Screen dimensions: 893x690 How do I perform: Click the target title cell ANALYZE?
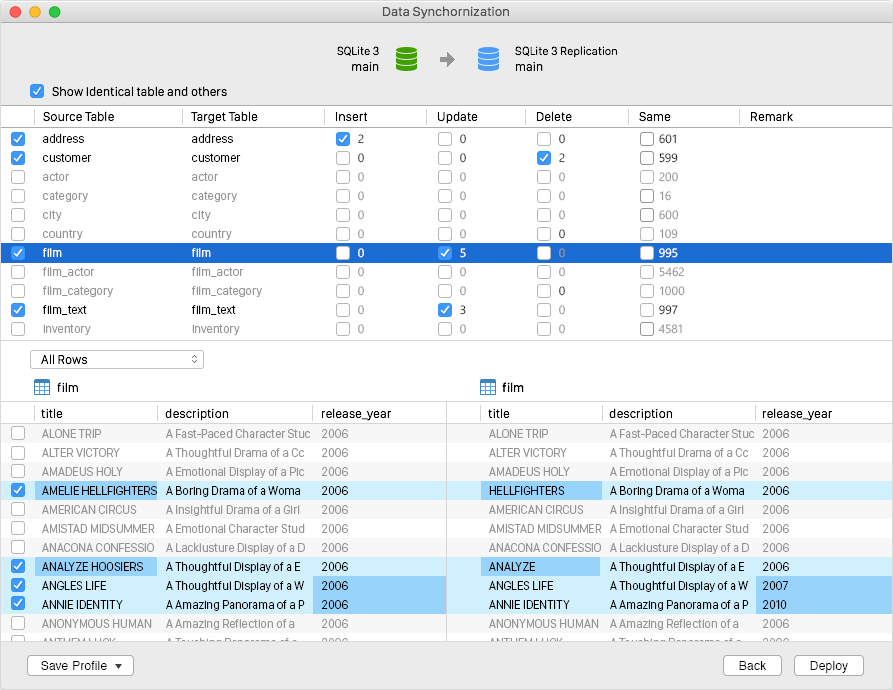[x=540, y=566]
